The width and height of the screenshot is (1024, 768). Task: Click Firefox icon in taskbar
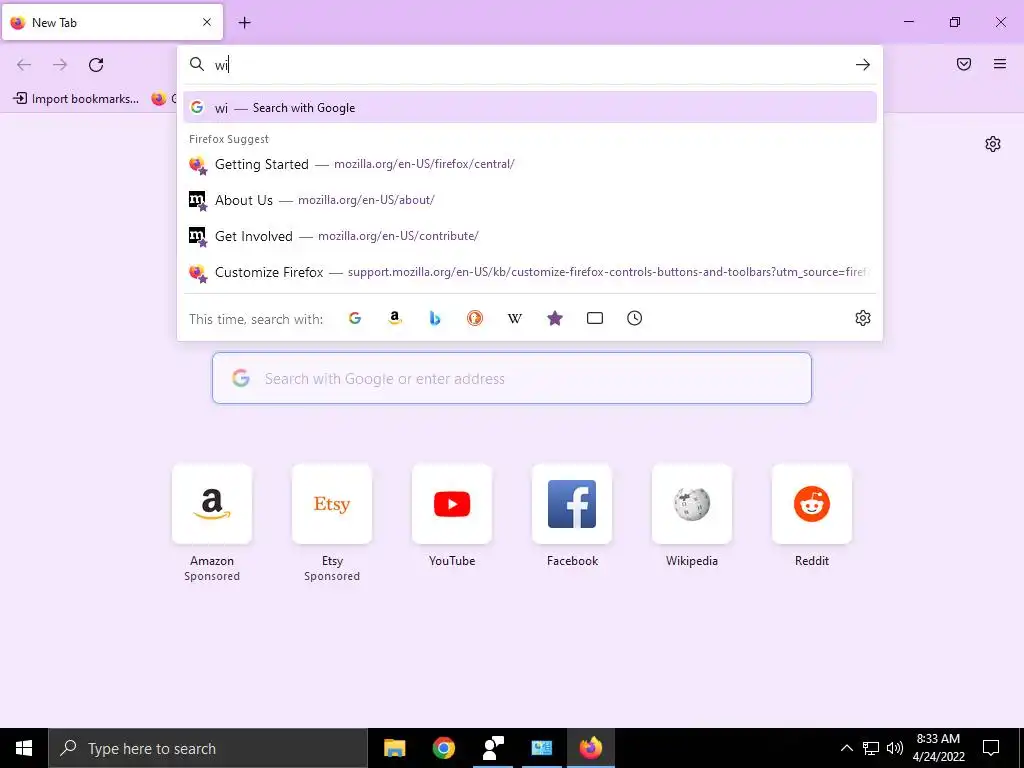(x=590, y=748)
